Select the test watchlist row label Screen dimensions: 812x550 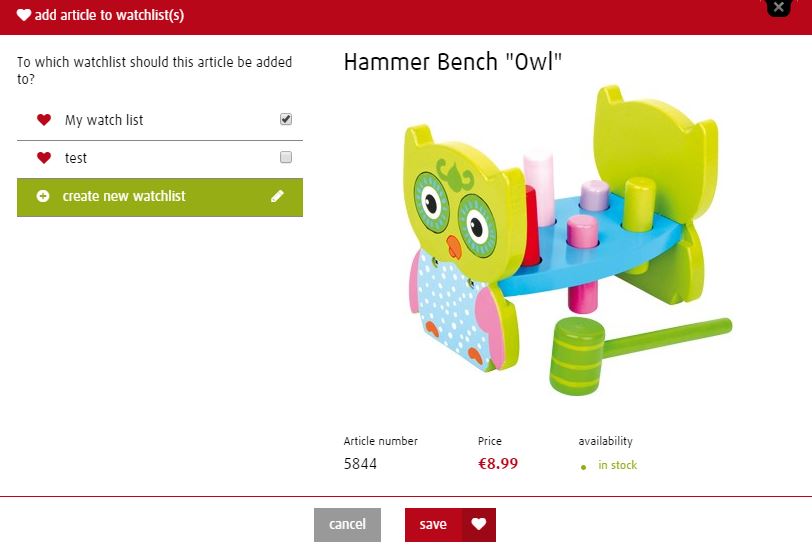76,158
